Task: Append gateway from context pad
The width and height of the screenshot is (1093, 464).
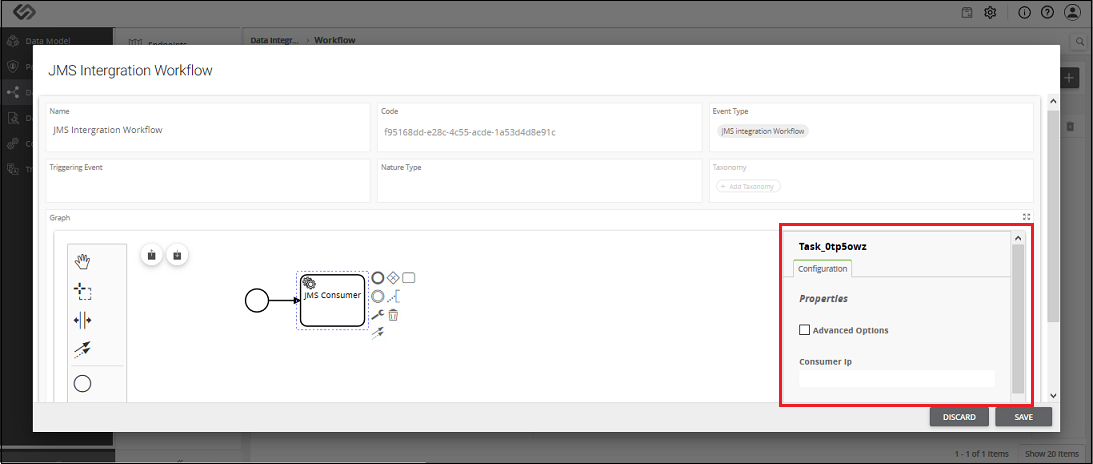Action: 393,278
